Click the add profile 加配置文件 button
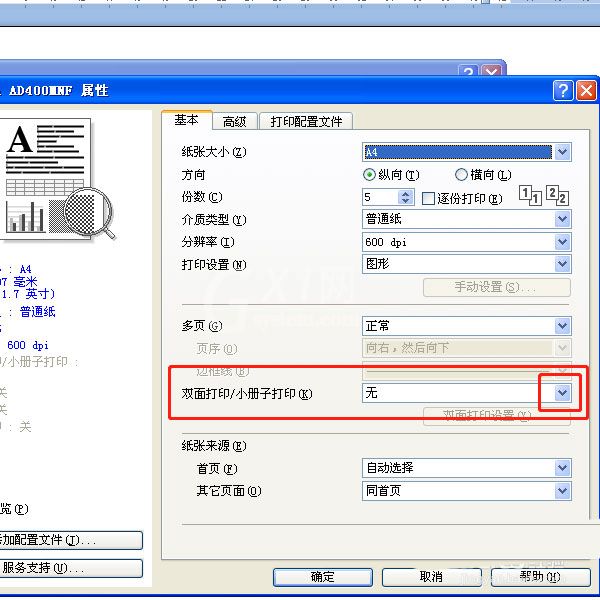Screen dimensions: 600x600 coord(71,540)
